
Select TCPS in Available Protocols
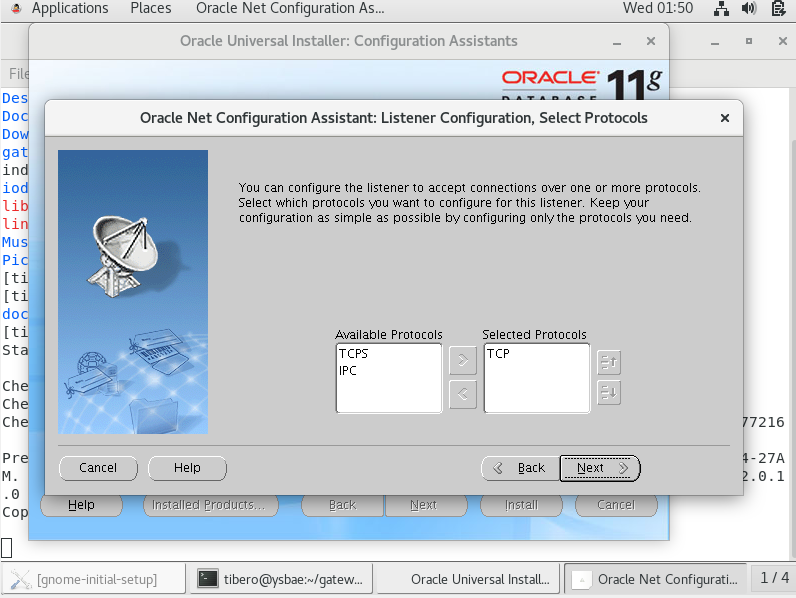353,354
